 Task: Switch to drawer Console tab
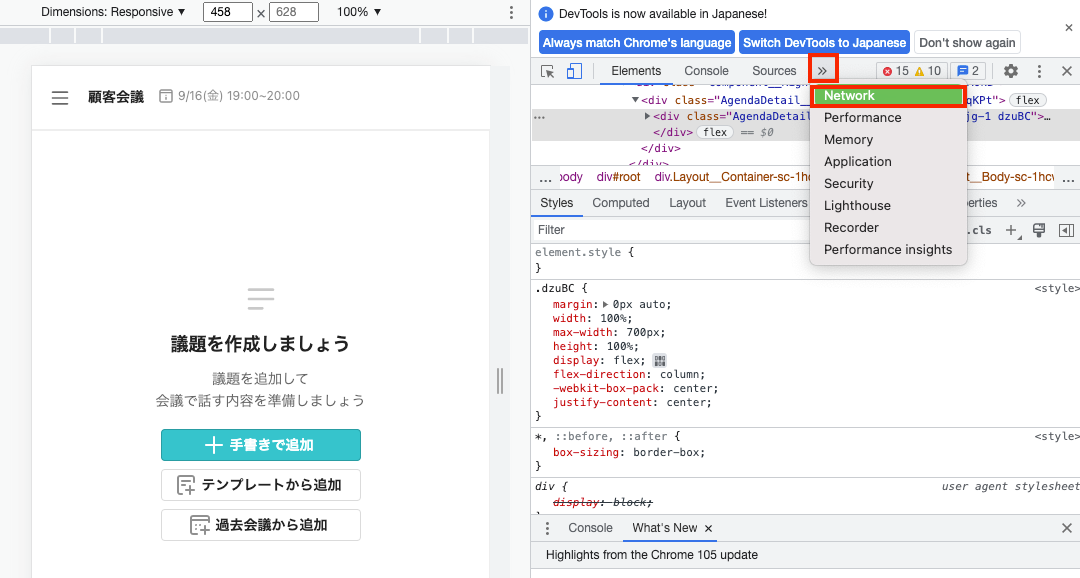[x=590, y=528]
